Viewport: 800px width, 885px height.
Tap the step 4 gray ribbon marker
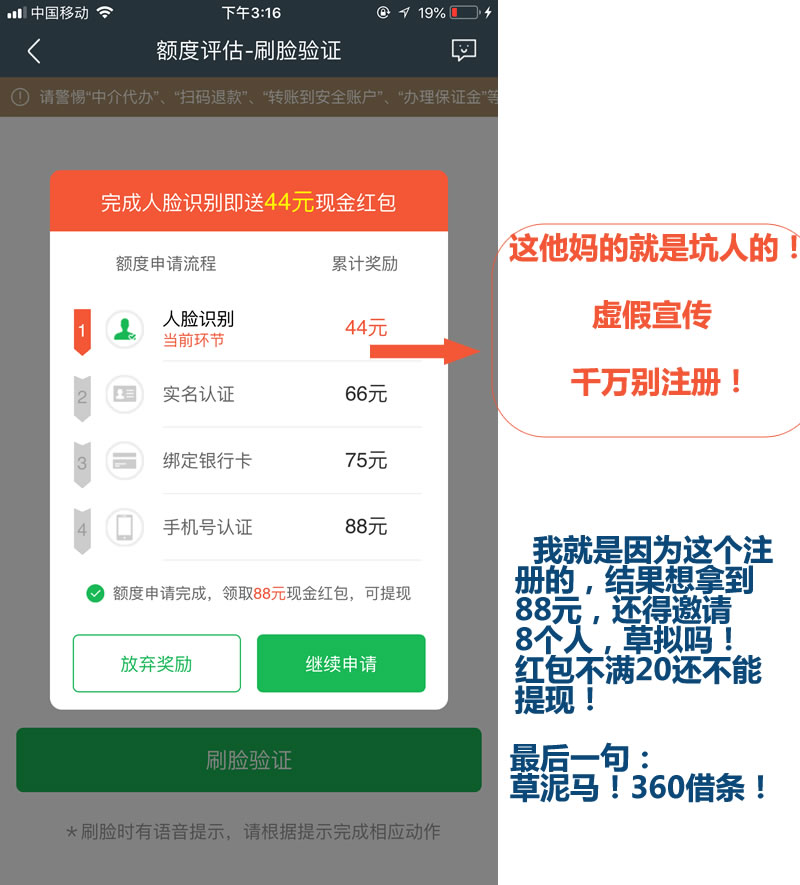coord(82,531)
